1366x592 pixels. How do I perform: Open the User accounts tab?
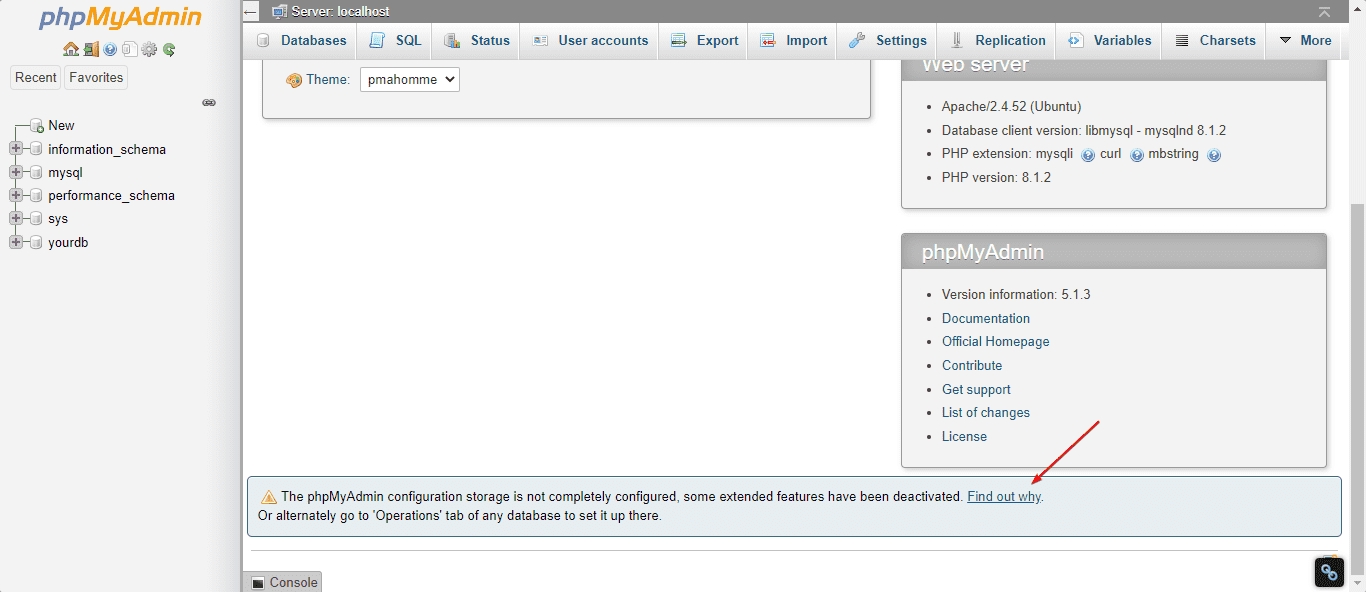590,41
